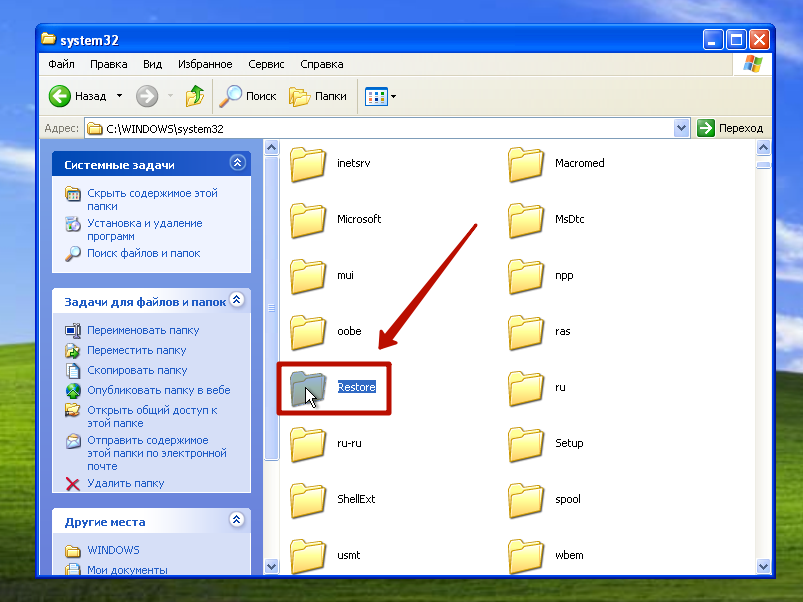Select the mui folder icon
This screenshot has width=803, height=602.
coord(308,276)
